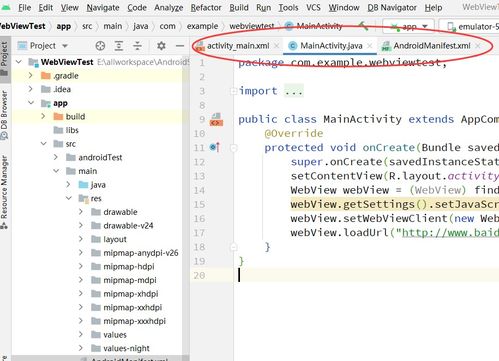
Task: Open the File menu
Action: tap(24, 7)
